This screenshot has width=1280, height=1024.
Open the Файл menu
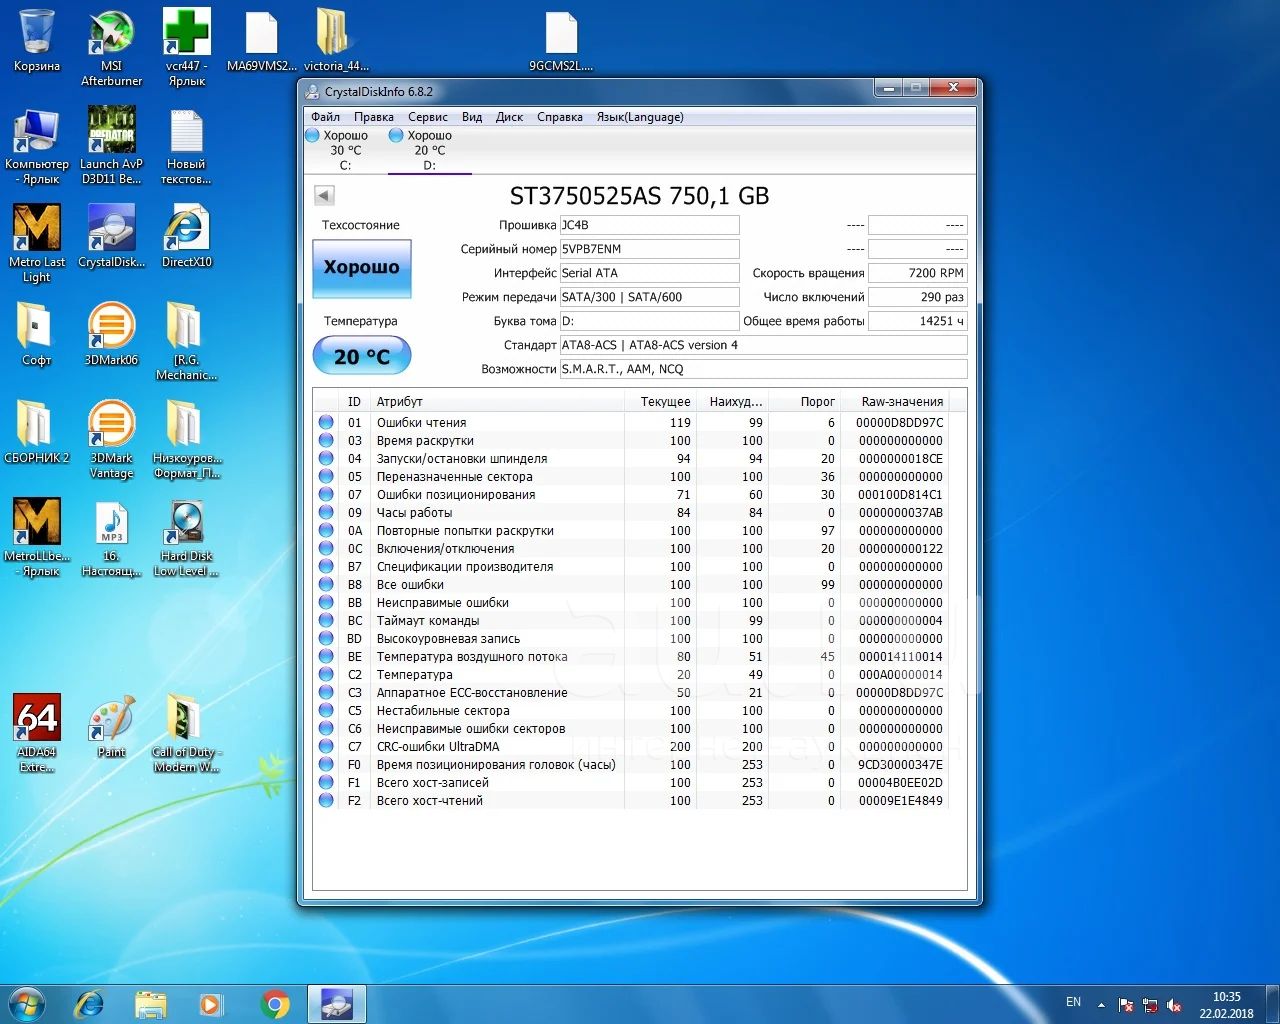(325, 117)
